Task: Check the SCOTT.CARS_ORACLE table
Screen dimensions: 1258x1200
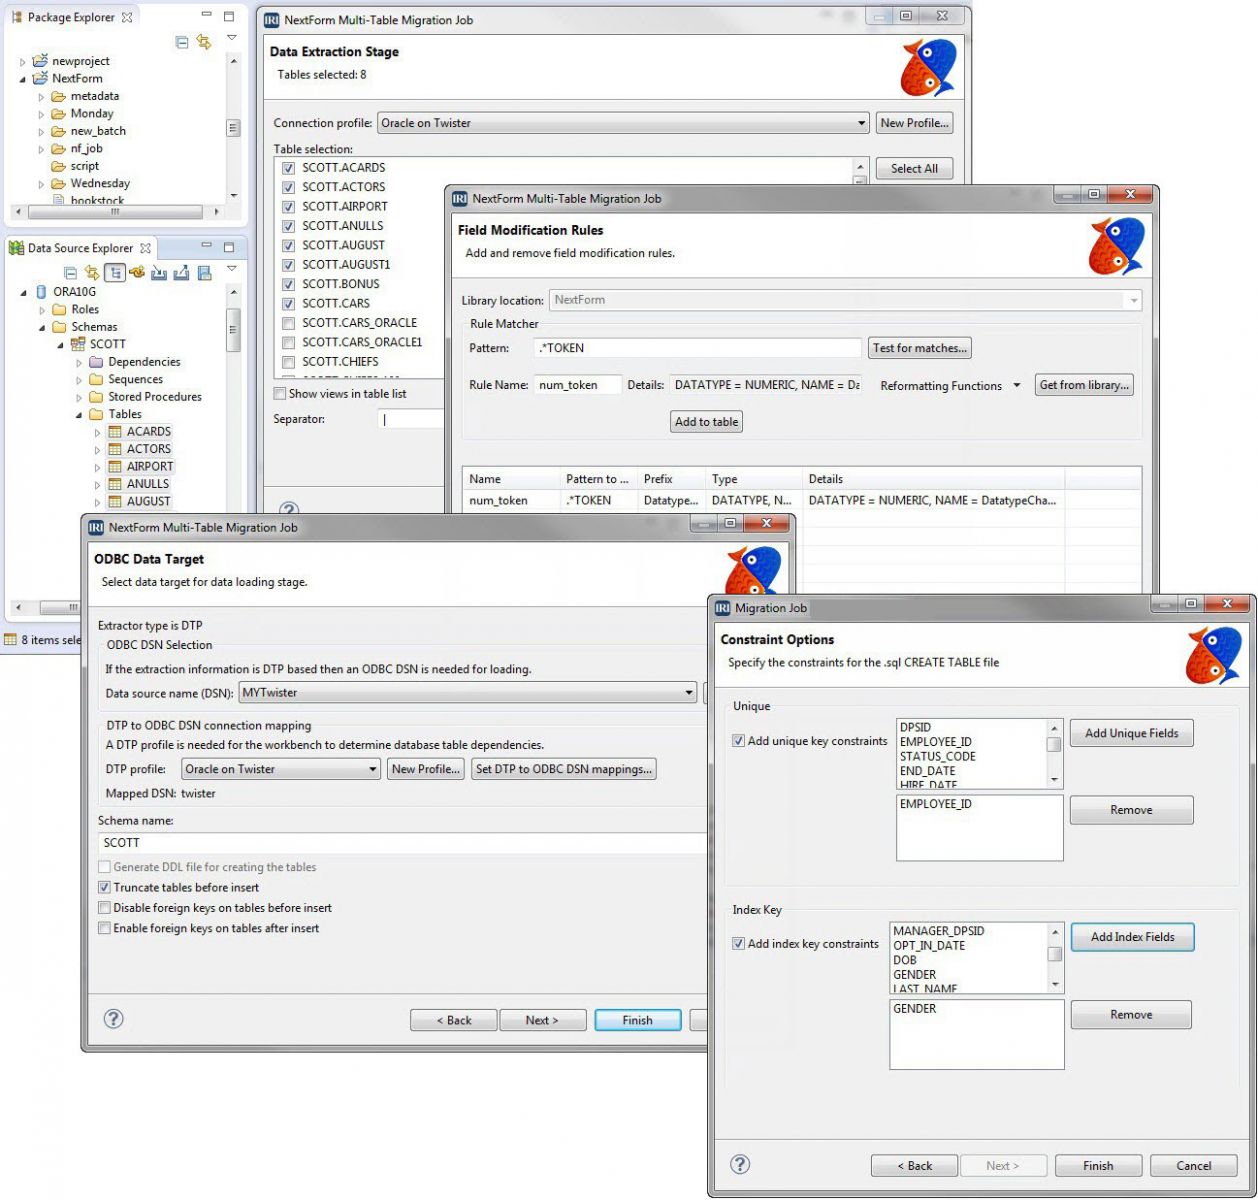Action: [x=288, y=323]
